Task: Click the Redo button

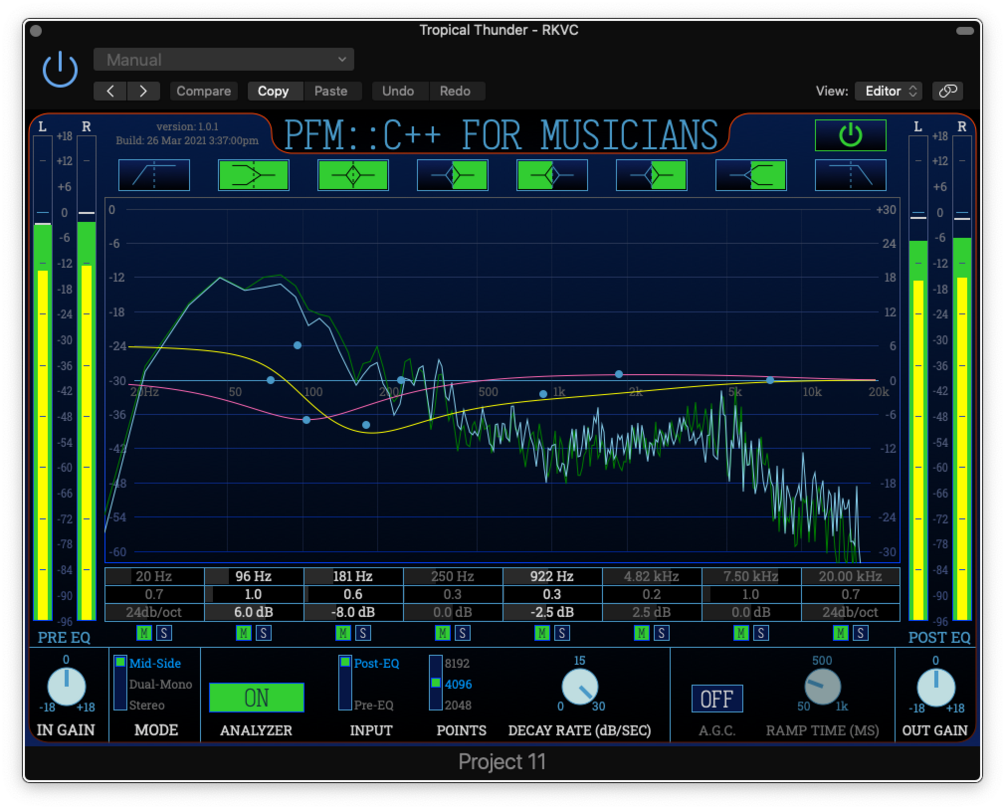Action: point(455,91)
